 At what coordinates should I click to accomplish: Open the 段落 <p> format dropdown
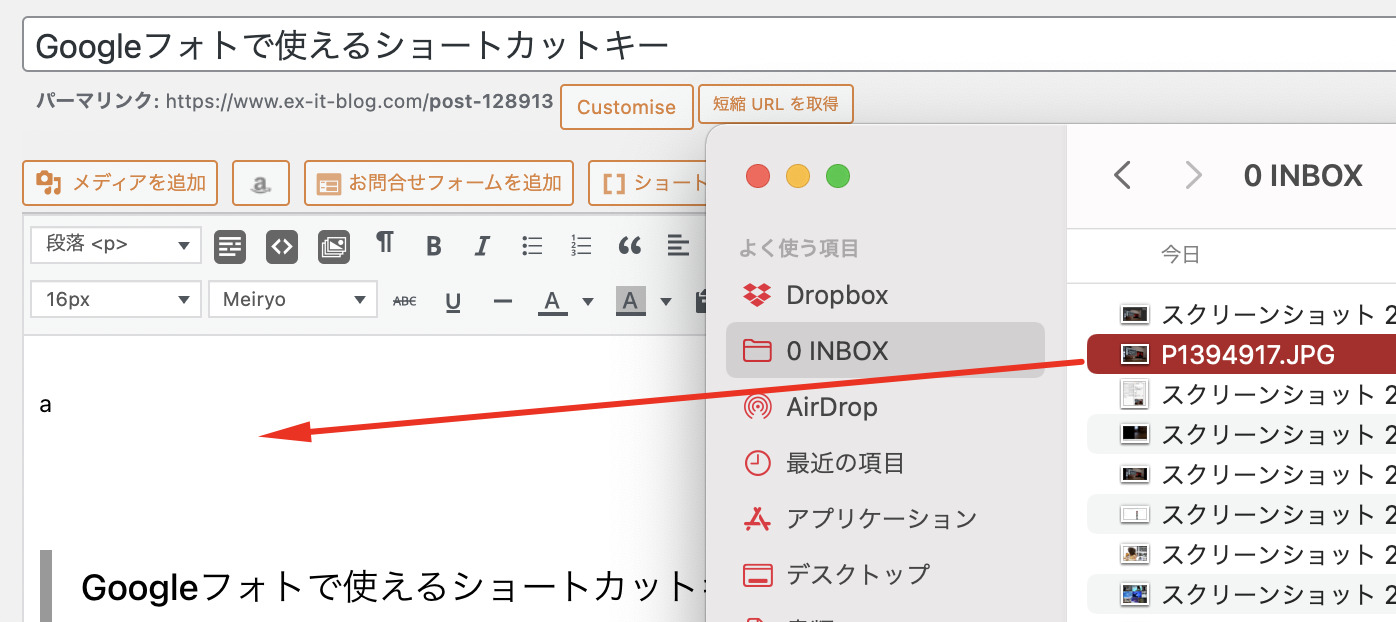pyautogui.click(x=116, y=245)
